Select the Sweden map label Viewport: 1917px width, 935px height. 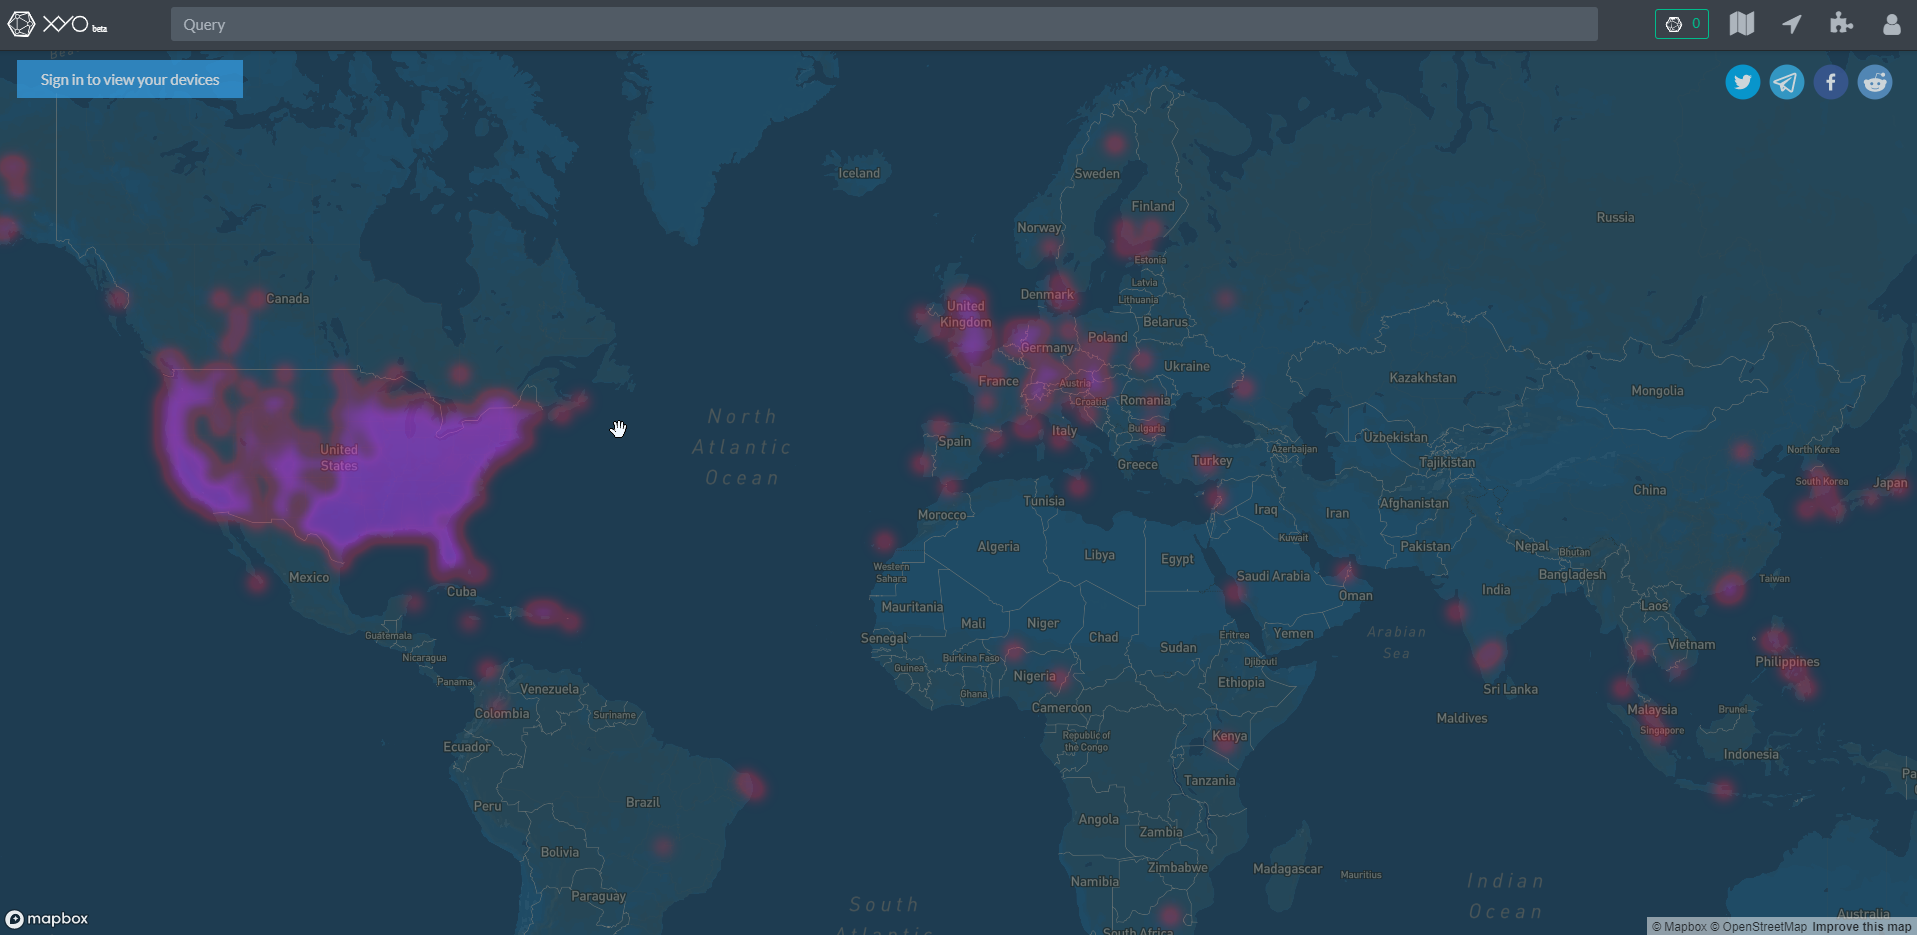[x=1097, y=174]
